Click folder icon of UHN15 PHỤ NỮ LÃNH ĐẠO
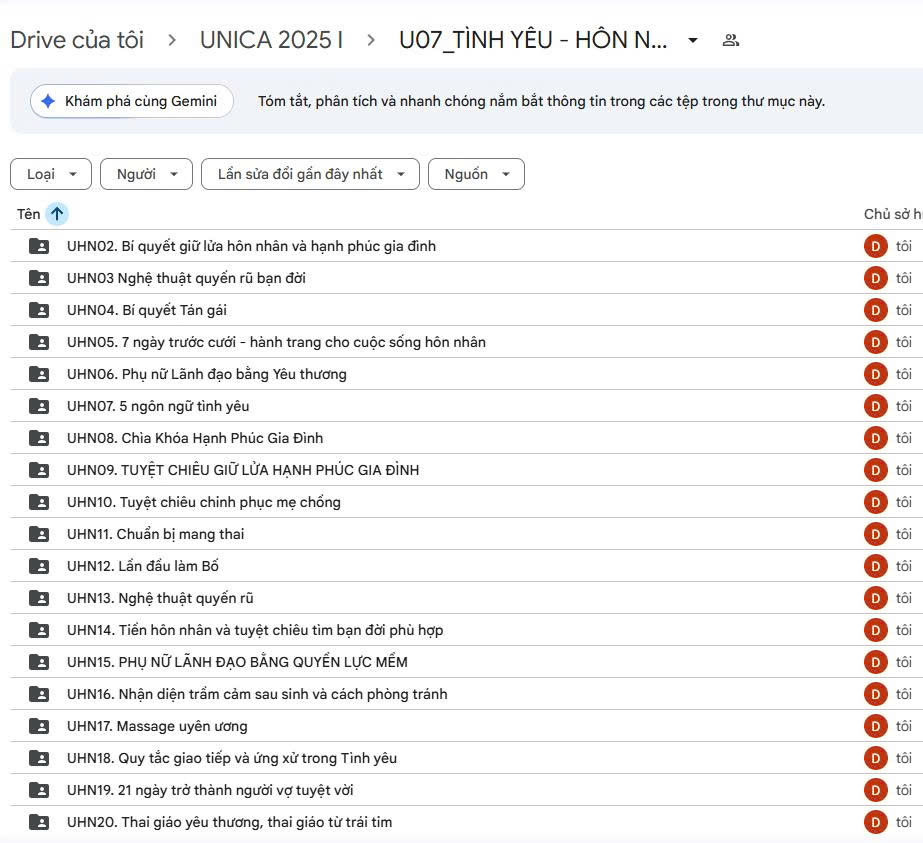 click(39, 662)
